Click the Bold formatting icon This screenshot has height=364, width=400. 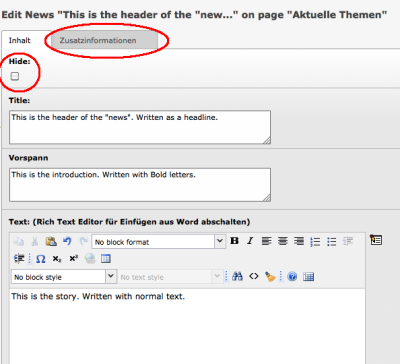234,241
